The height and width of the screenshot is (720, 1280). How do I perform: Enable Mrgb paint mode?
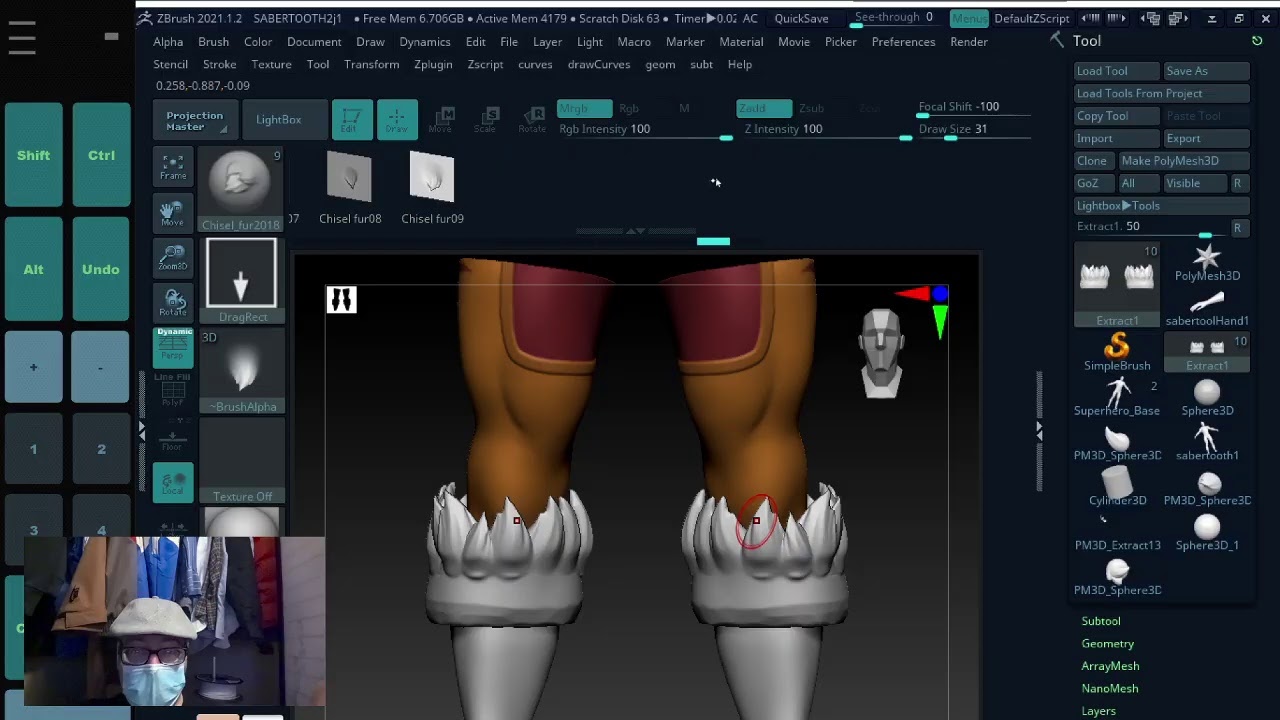tap(584, 108)
